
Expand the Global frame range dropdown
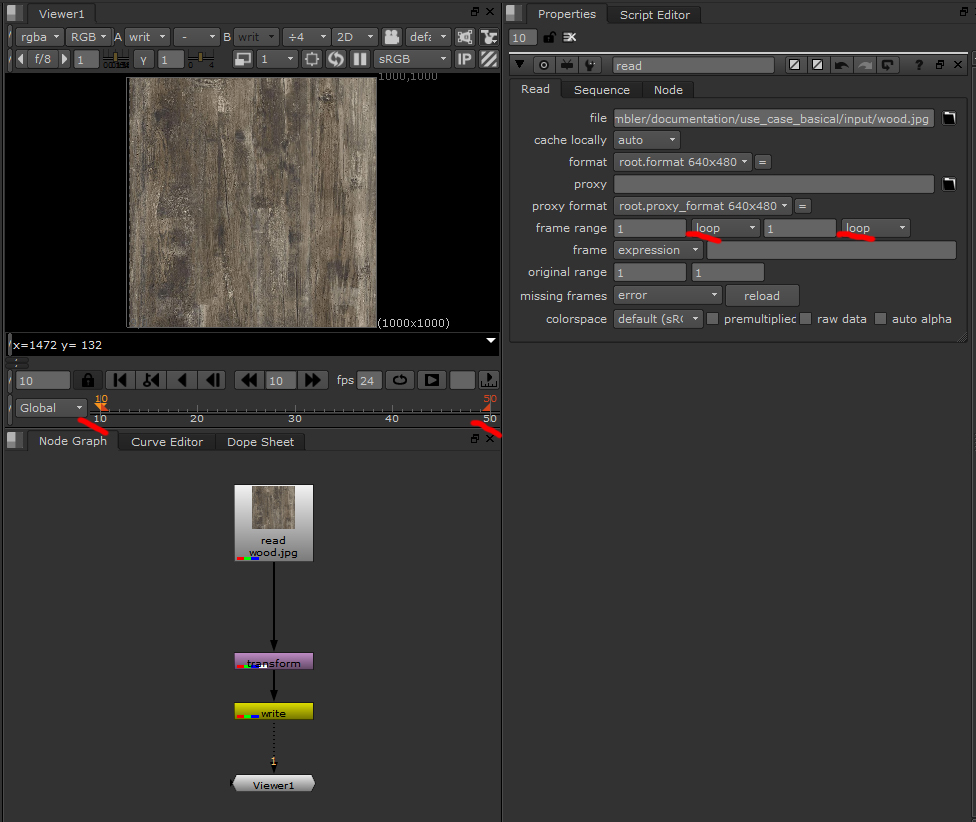point(51,408)
